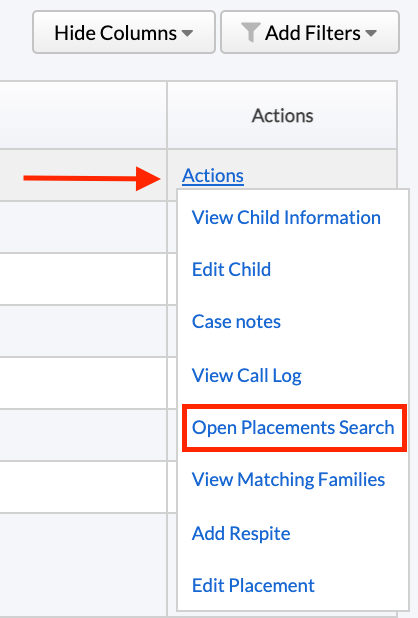The height and width of the screenshot is (618, 418).
Task: Click the highlighted row cell left of Actions link
Action: pos(83,175)
